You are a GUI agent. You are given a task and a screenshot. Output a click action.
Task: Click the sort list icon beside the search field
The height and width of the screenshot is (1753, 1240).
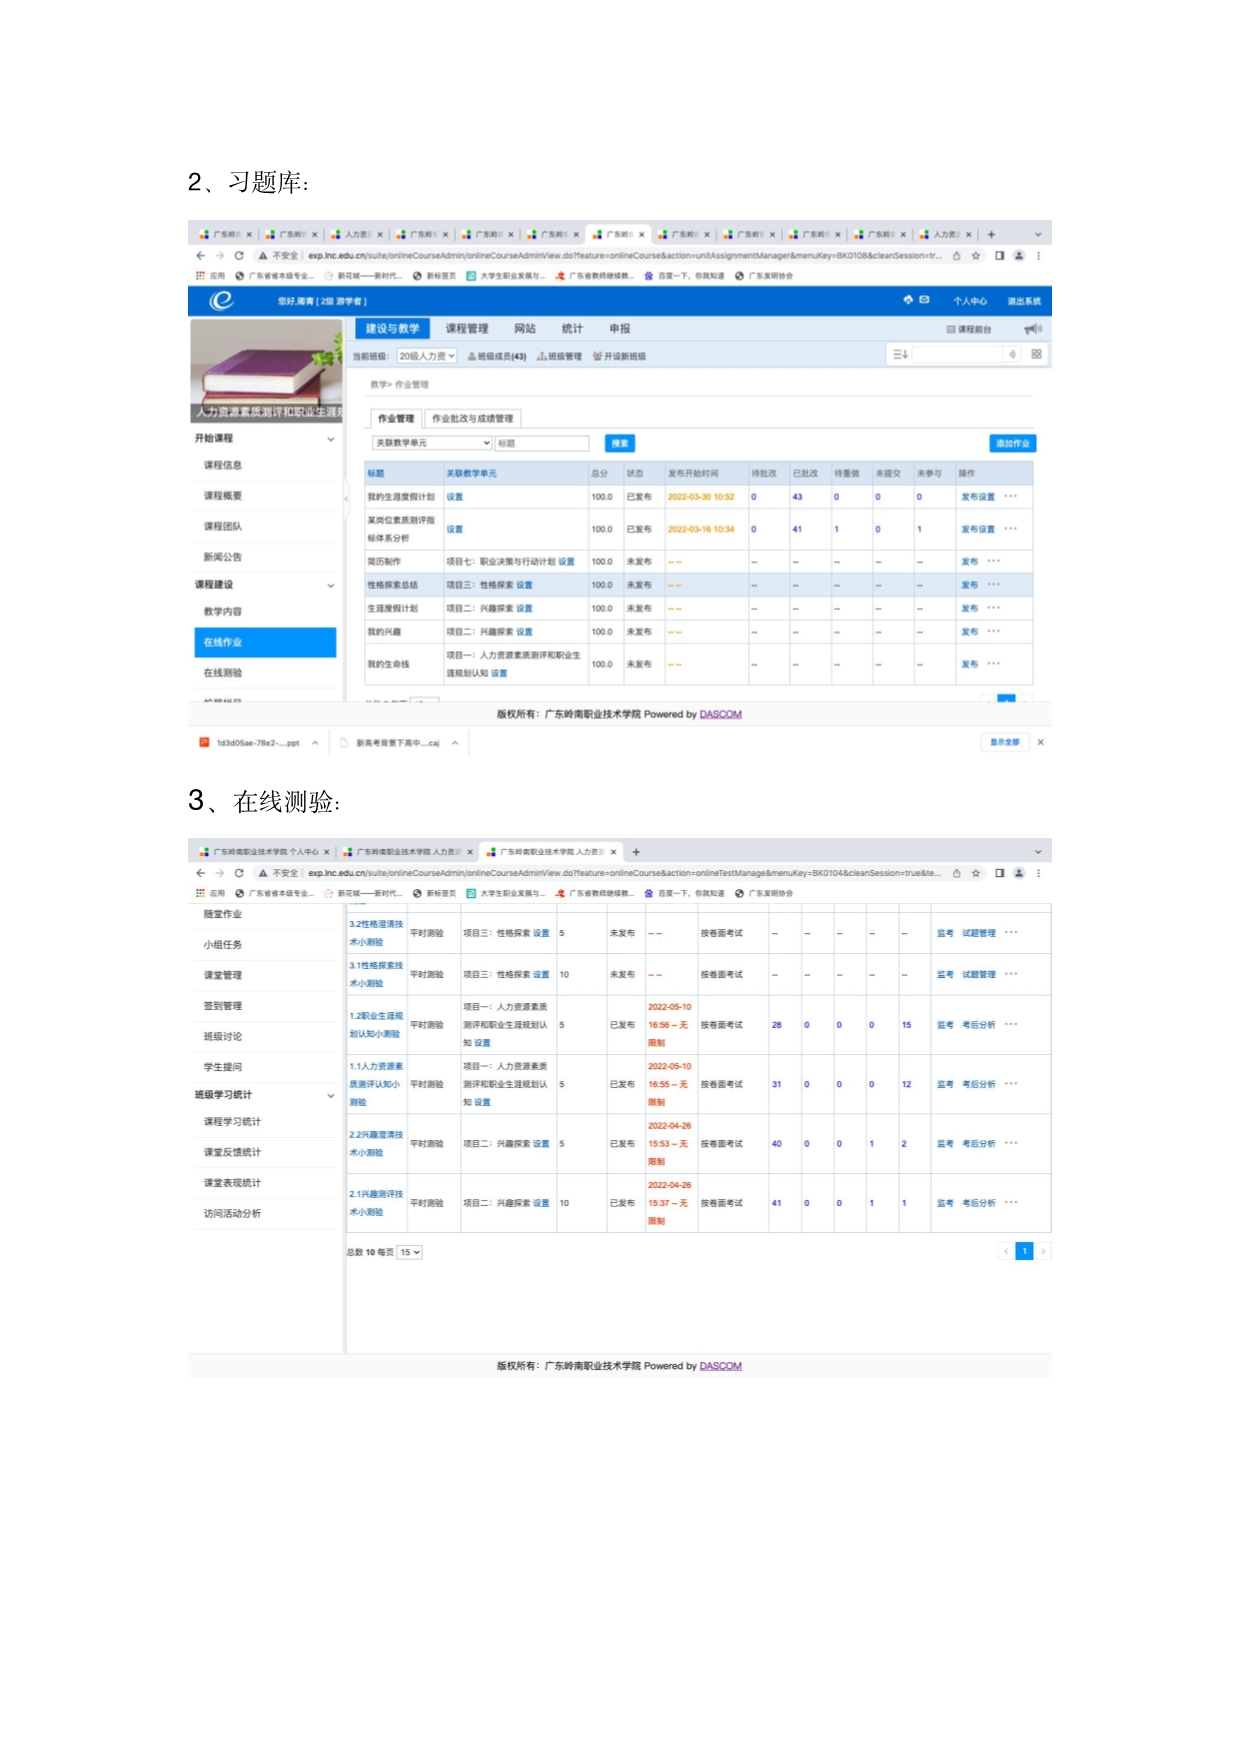pos(900,354)
